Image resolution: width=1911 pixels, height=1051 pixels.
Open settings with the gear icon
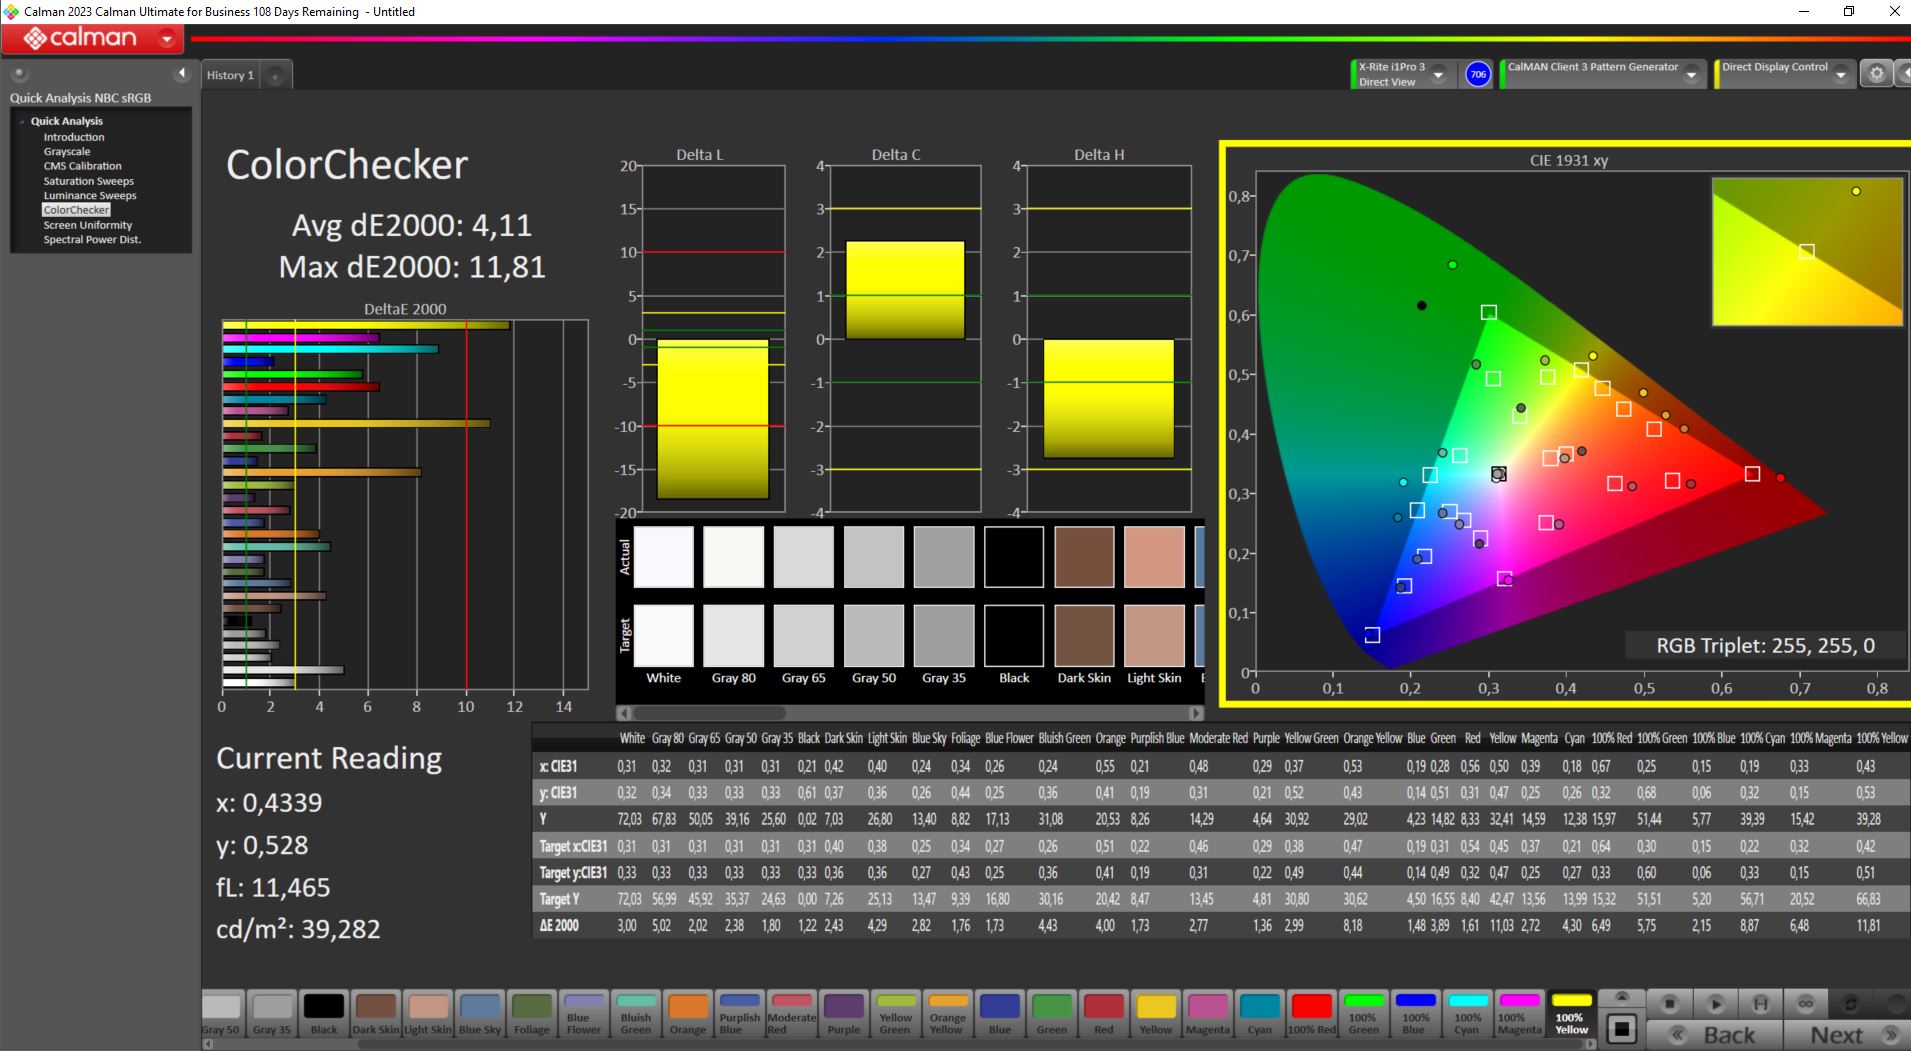(x=1876, y=74)
